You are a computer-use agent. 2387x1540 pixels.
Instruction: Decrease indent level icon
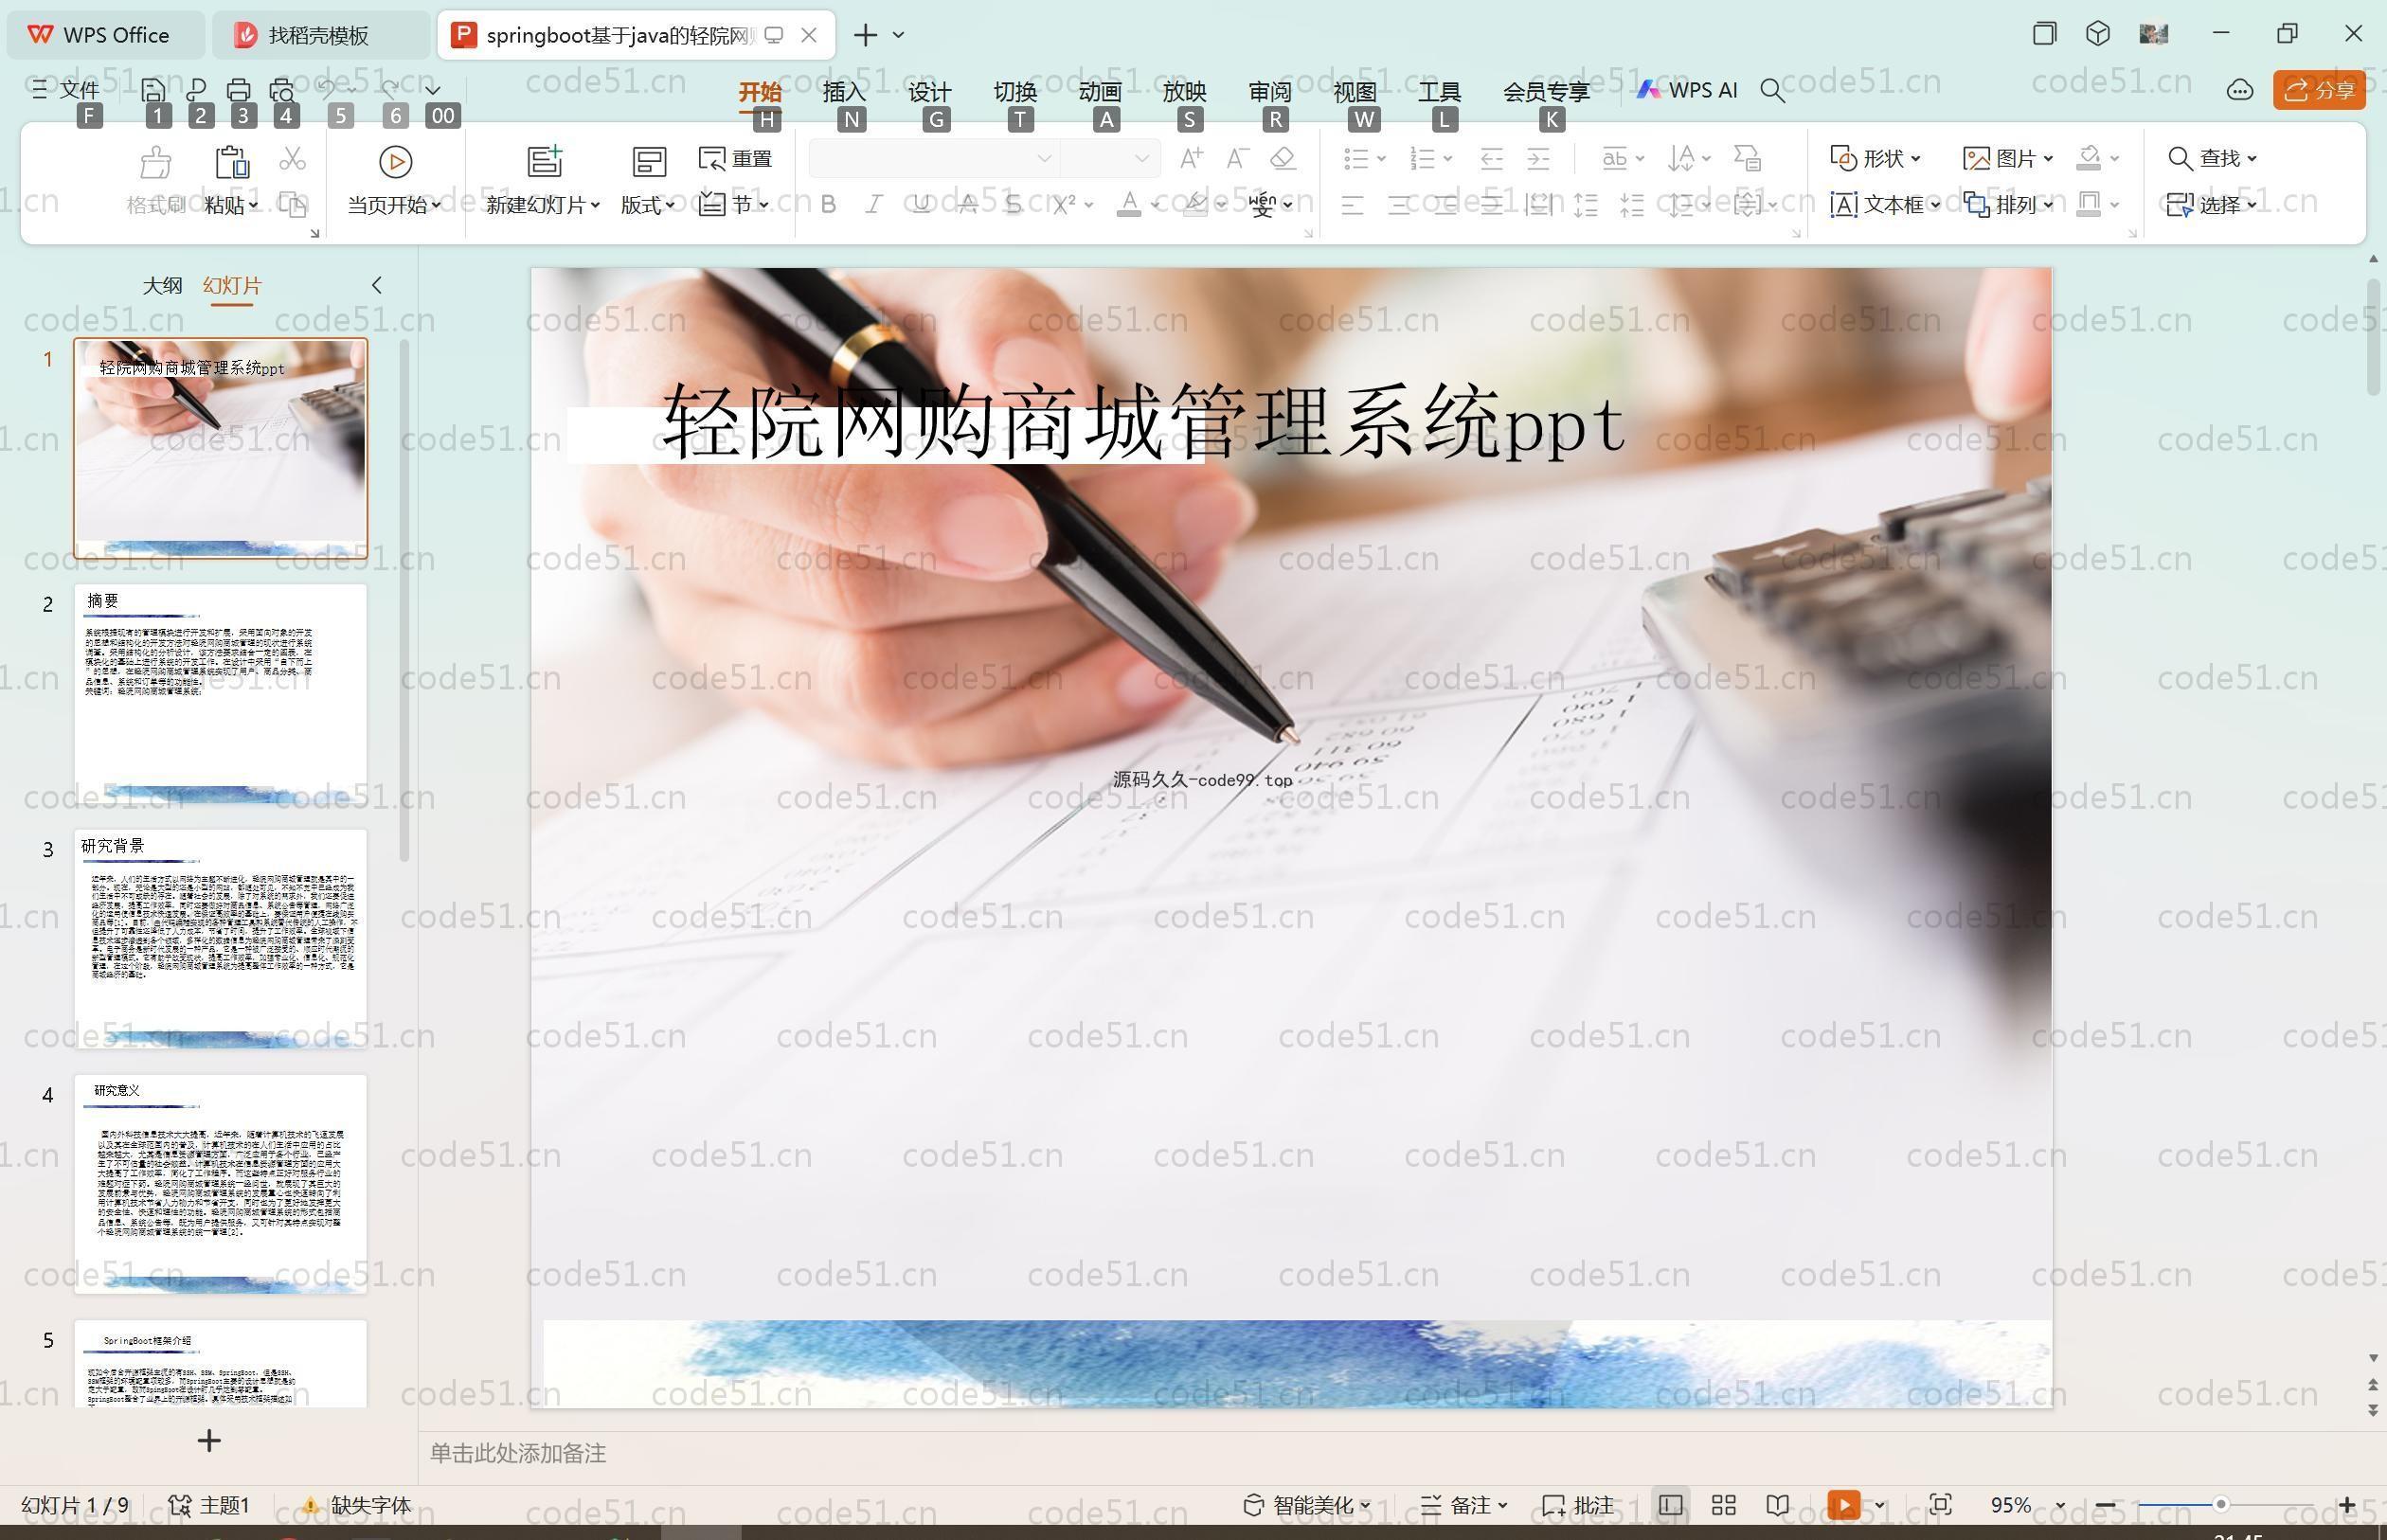coord(1492,158)
